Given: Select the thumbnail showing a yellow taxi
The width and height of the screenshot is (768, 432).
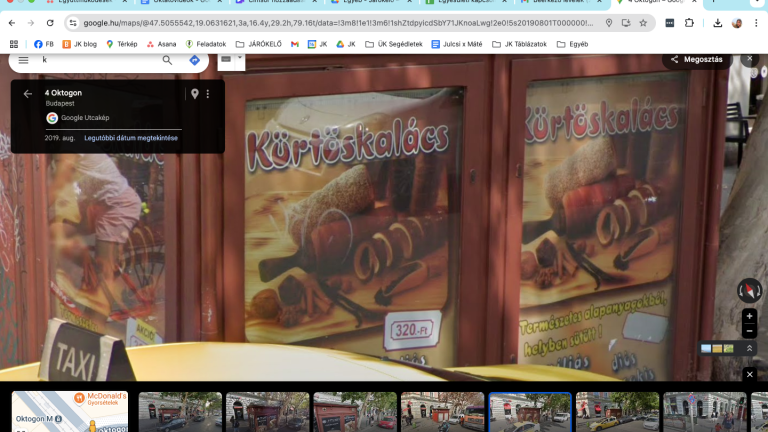Looking at the screenshot, I should coord(617,412).
